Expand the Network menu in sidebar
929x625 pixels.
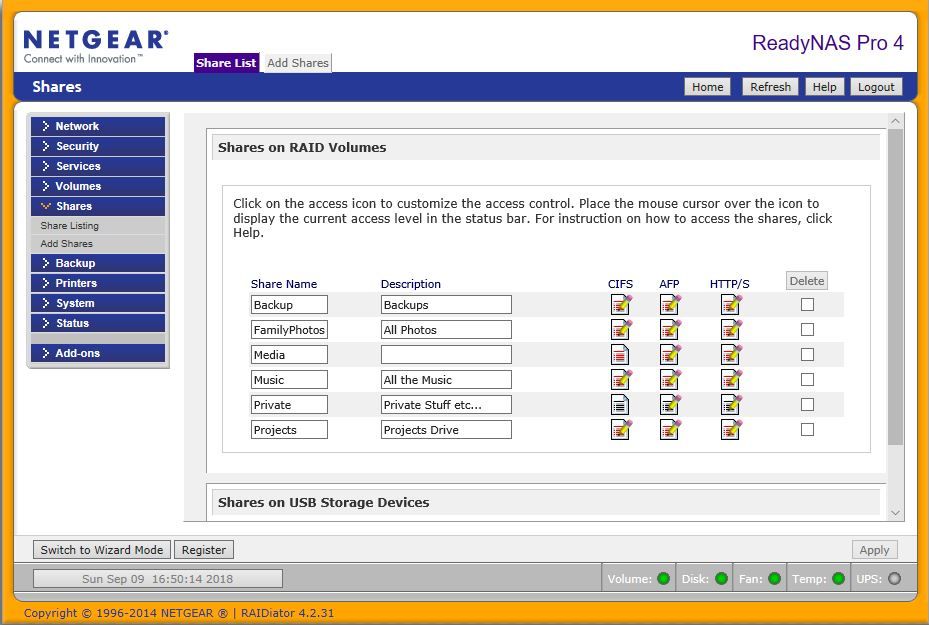[x=97, y=126]
